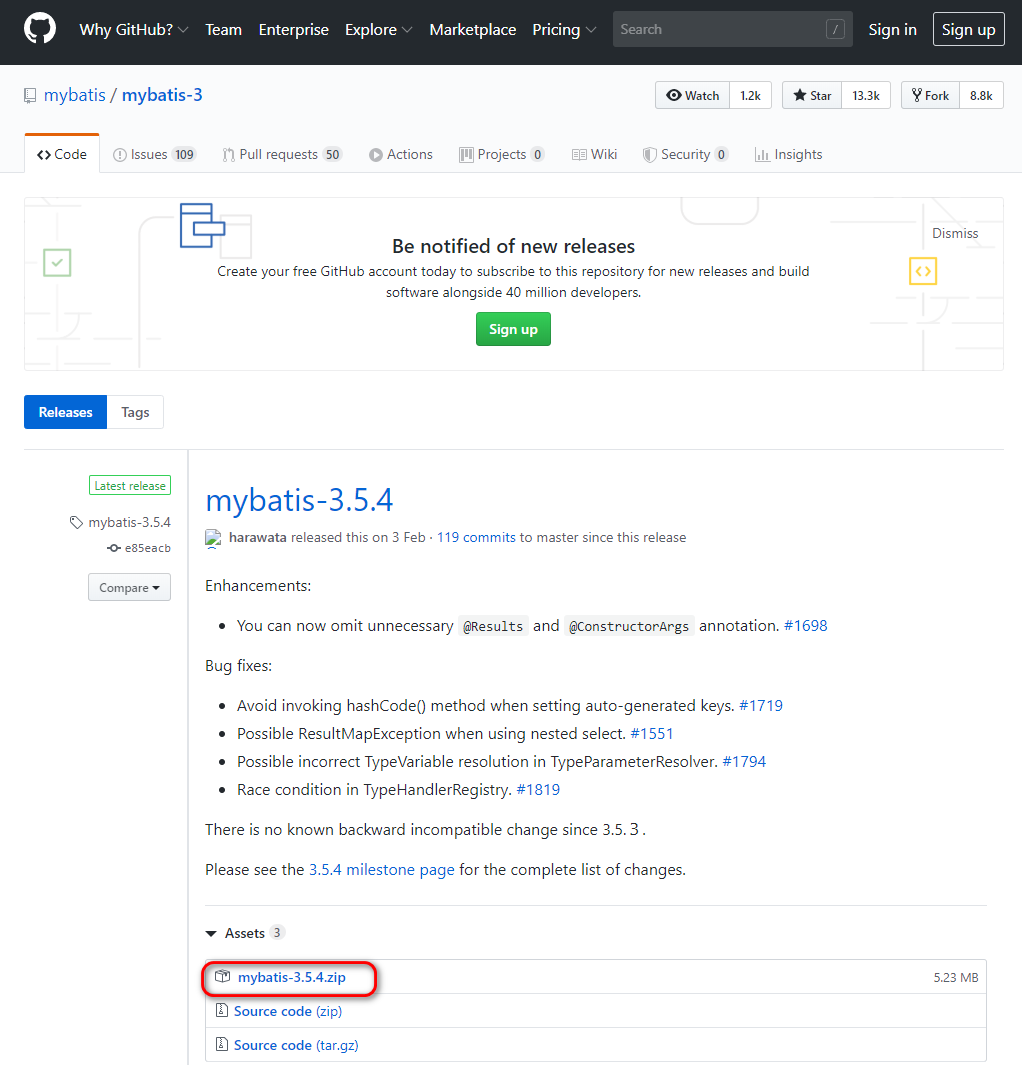Screen dimensions: 1022x1065
Task: Open the e85eacb commit link
Action: click(147, 548)
